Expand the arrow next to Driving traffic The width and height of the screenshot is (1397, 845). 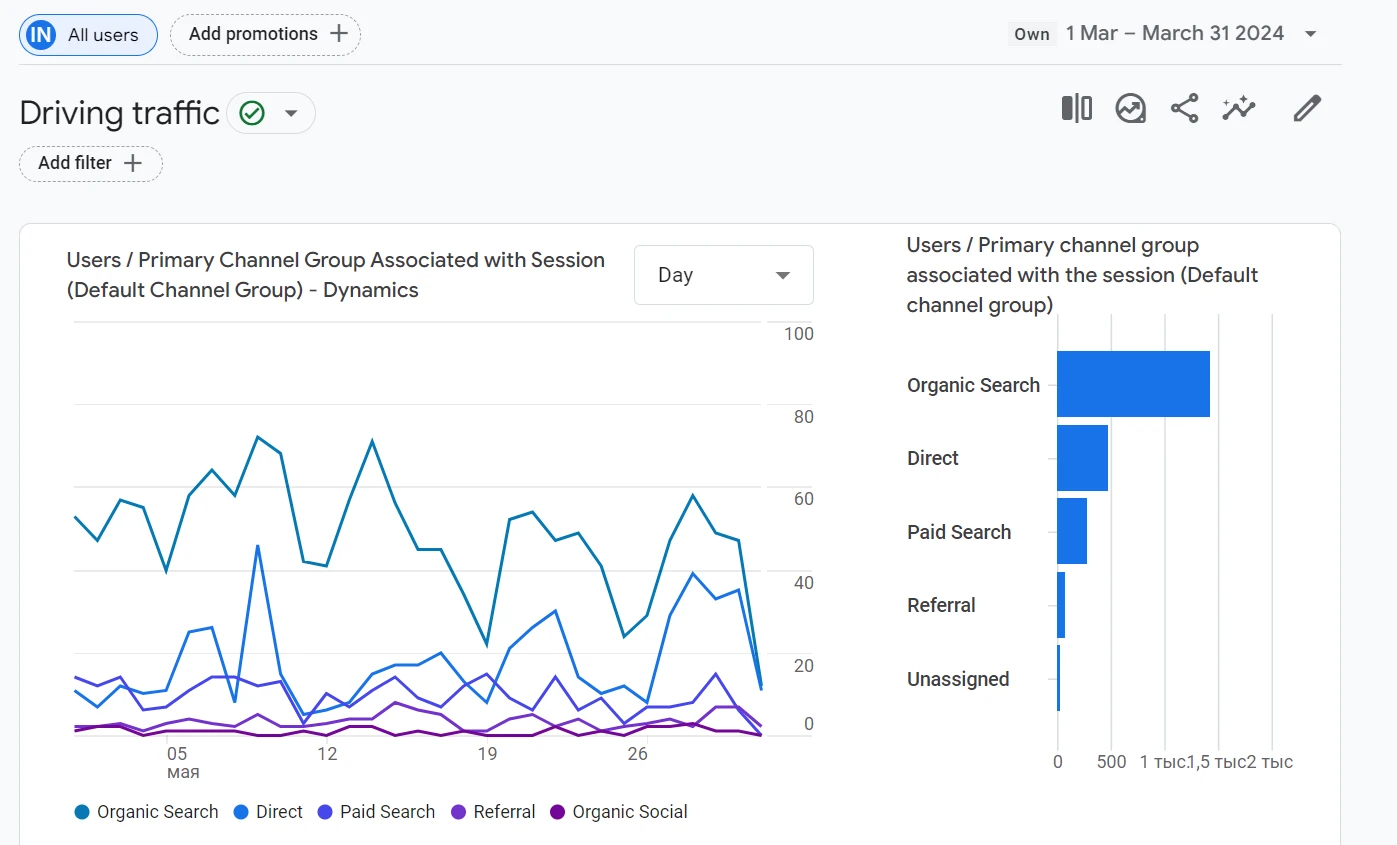[291, 113]
